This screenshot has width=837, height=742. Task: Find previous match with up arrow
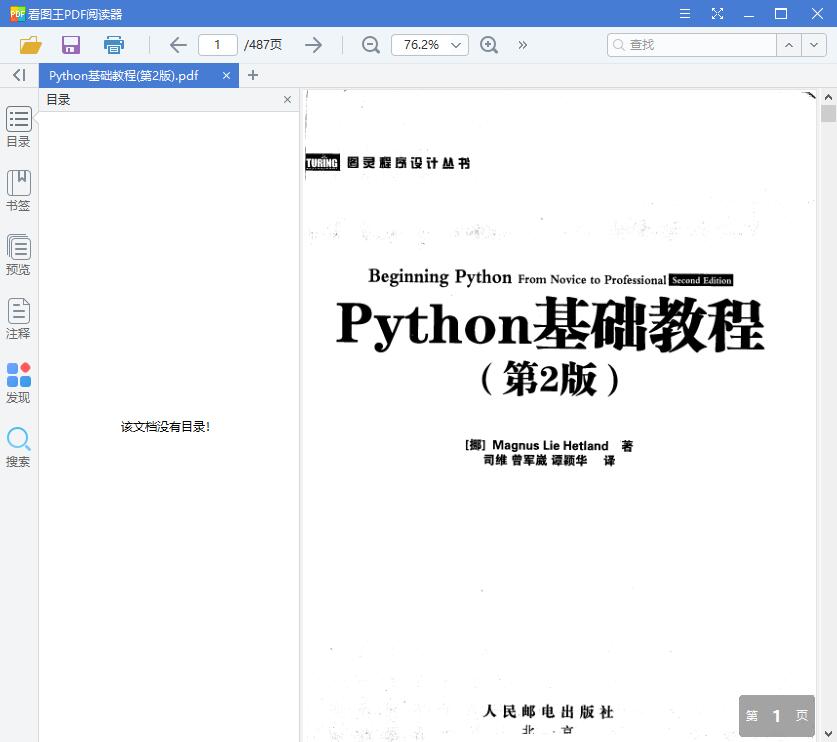[x=789, y=45]
